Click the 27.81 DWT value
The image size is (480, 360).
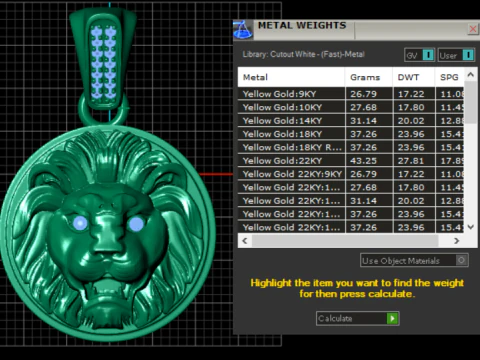tap(411, 161)
